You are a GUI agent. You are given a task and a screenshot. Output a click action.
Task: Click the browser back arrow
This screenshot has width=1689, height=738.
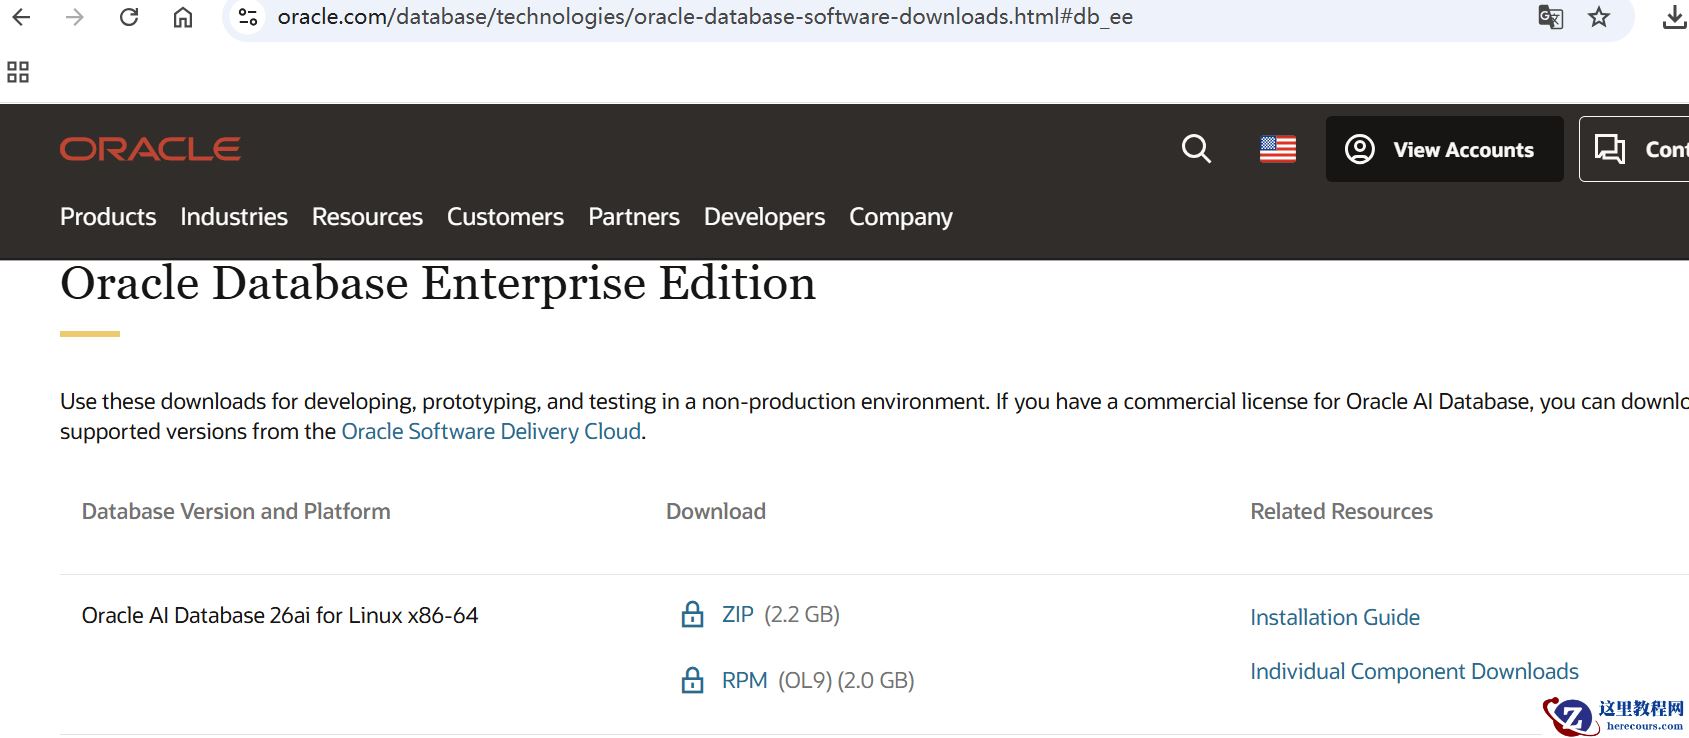(21, 17)
